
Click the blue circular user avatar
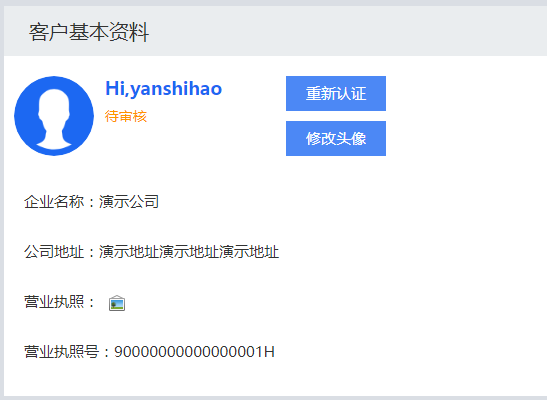[54, 116]
